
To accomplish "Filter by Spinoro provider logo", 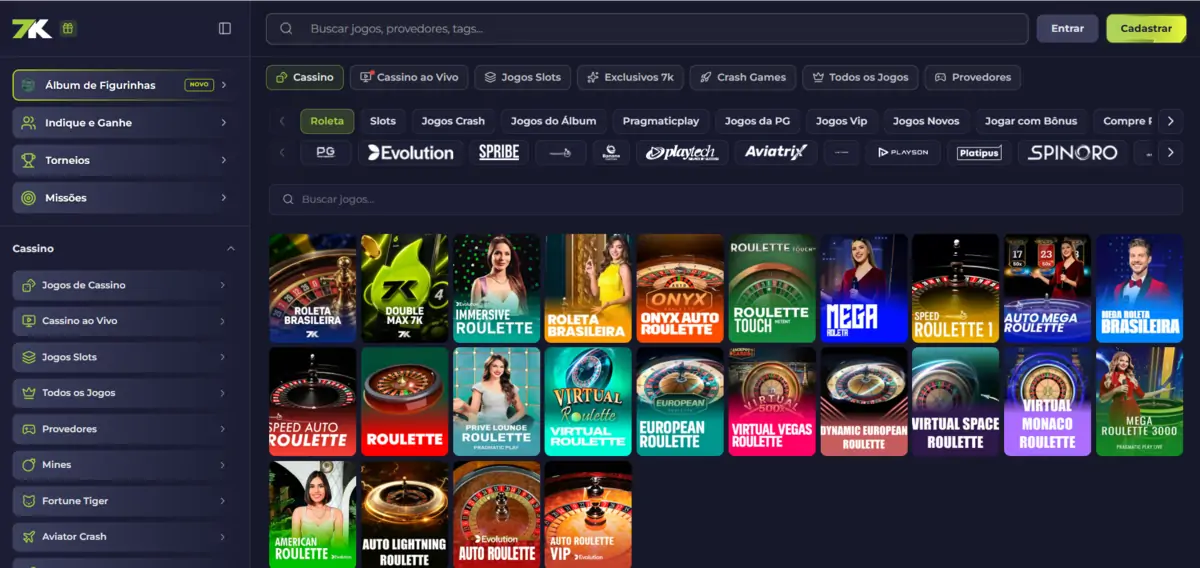I will 1073,153.
